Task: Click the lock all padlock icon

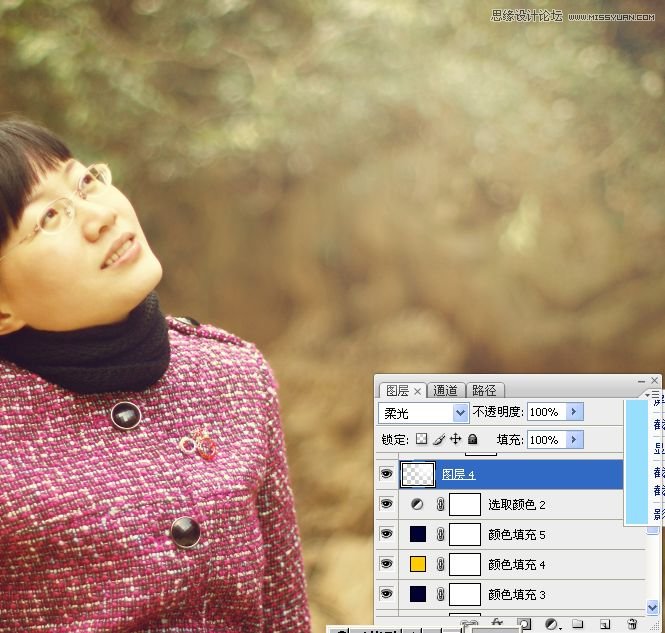Action: [472, 439]
